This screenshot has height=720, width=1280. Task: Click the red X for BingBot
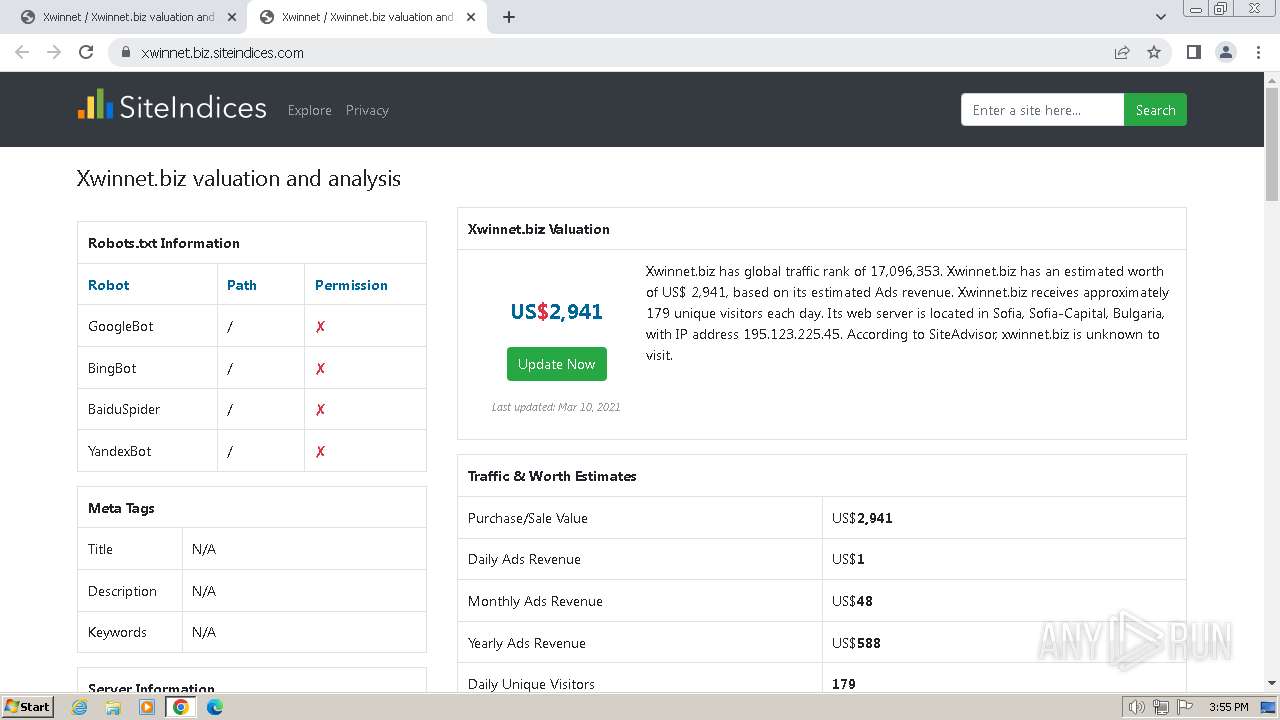pos(321,368)
